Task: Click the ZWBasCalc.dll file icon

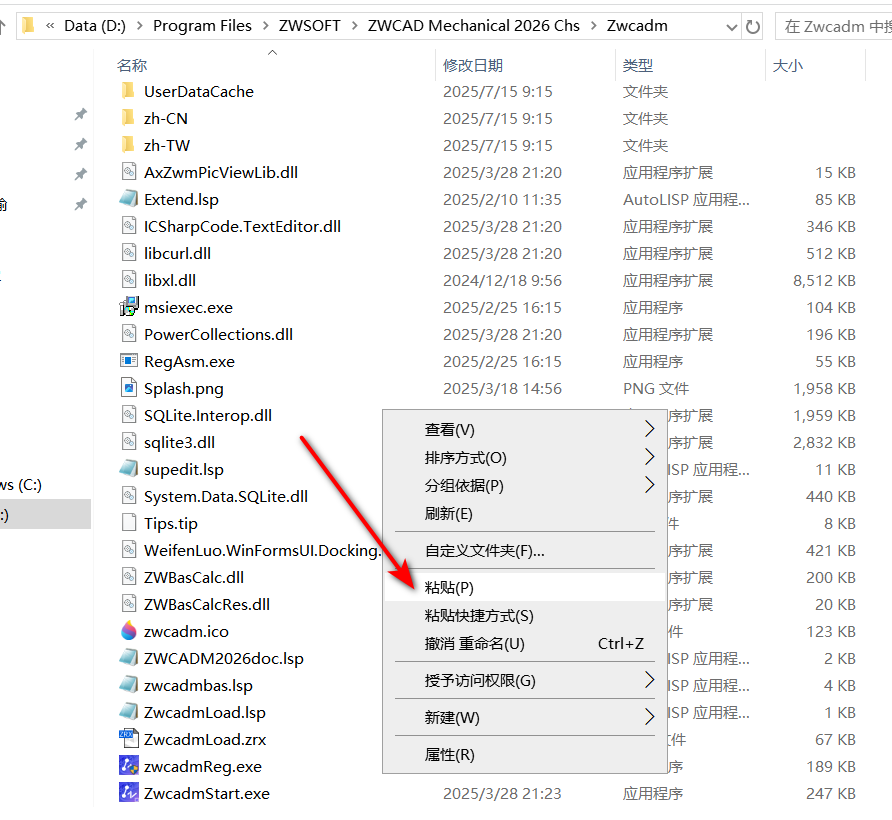Action: point(129,577)
